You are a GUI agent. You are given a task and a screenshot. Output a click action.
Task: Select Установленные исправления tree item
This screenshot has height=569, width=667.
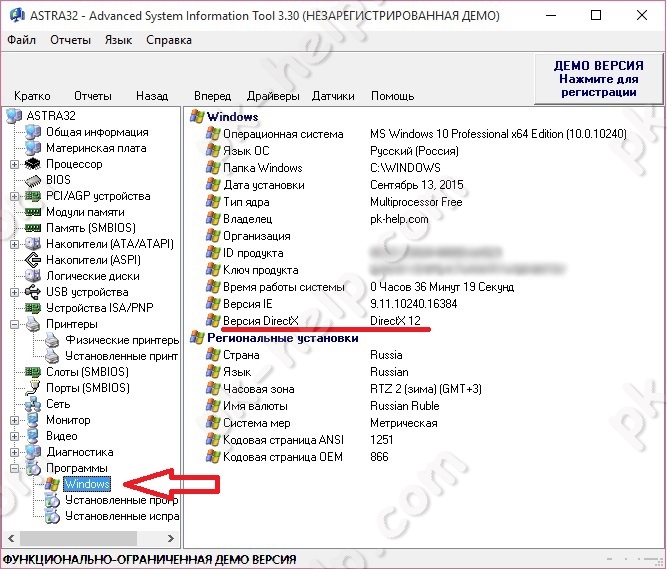point(122,516)
